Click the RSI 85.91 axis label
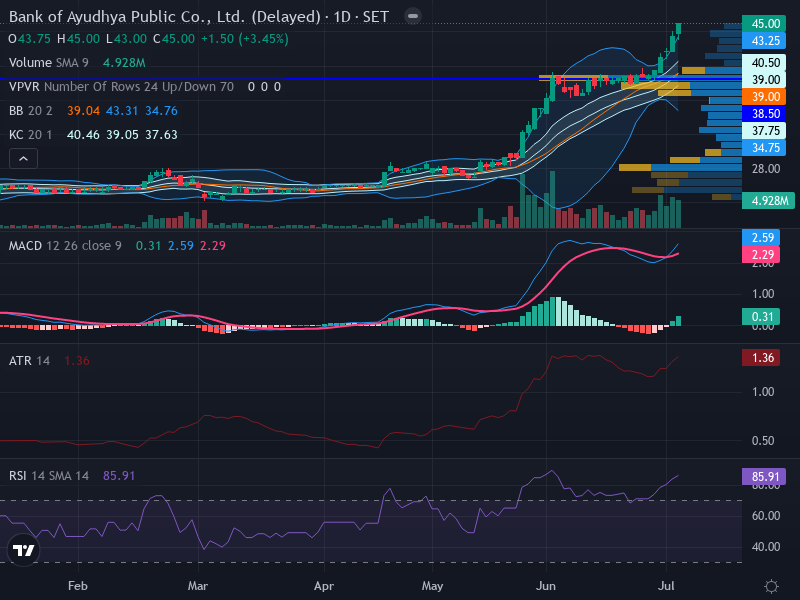This screenshot has height=600, width=800. (764, 477)
